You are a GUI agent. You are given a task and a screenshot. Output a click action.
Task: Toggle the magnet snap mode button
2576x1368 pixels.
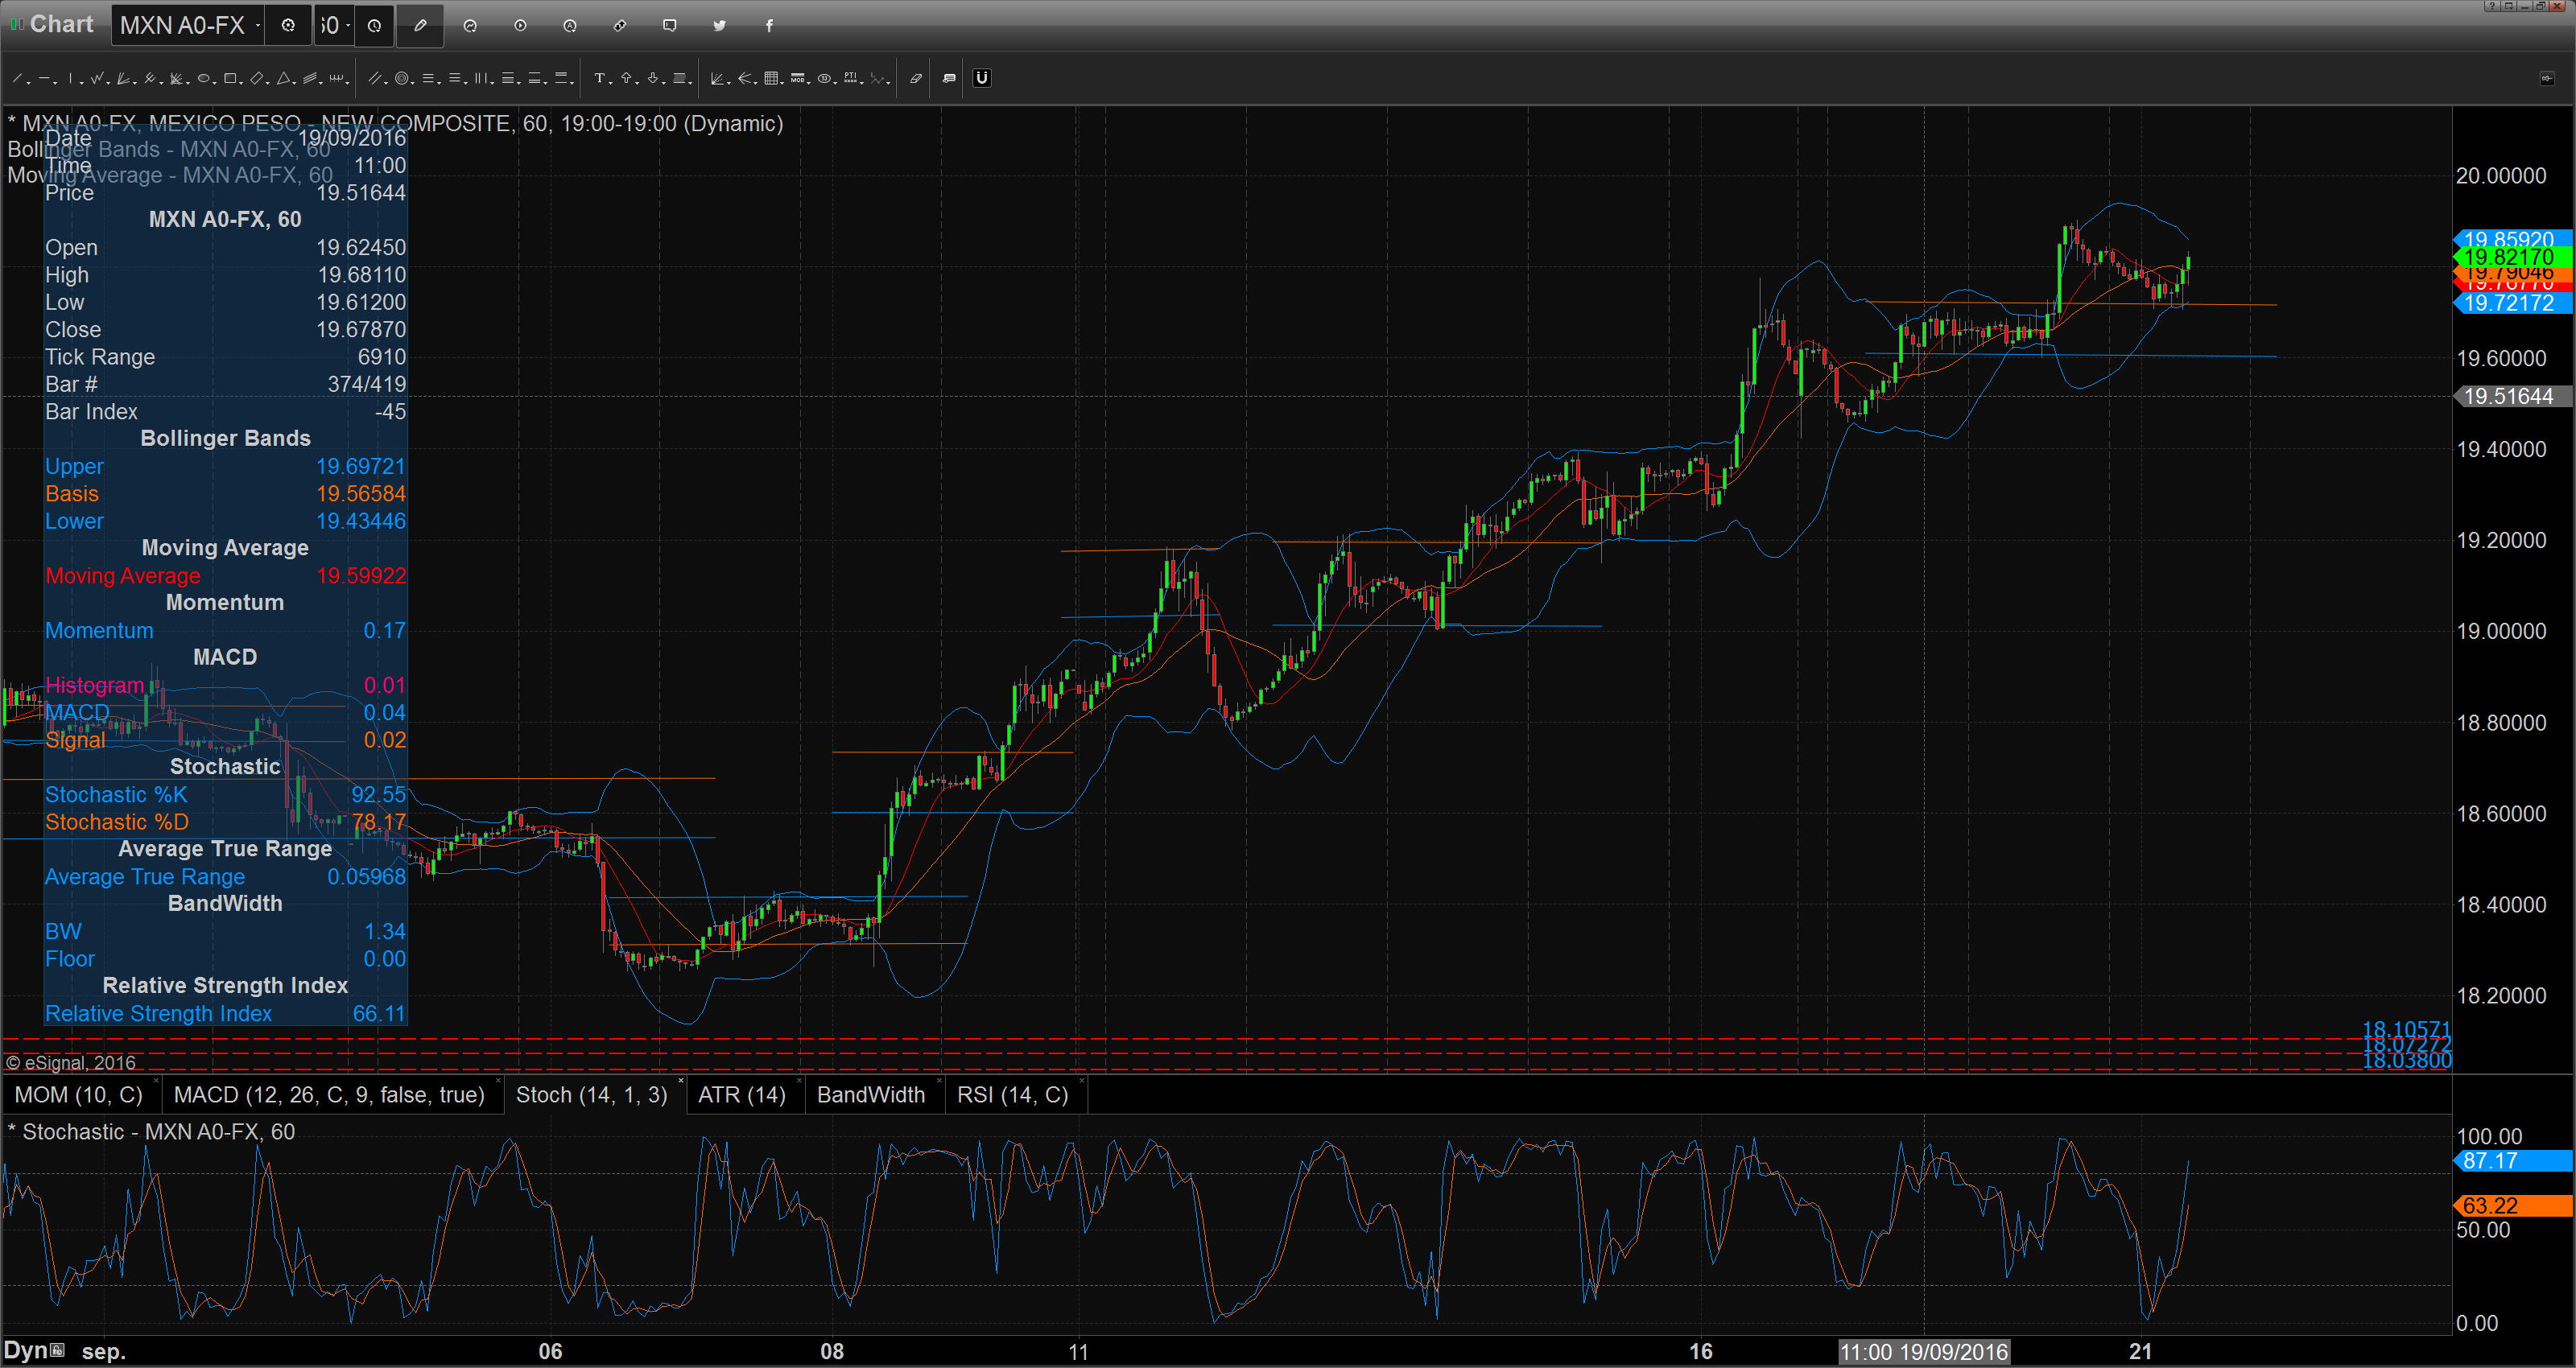click(981, 78)
